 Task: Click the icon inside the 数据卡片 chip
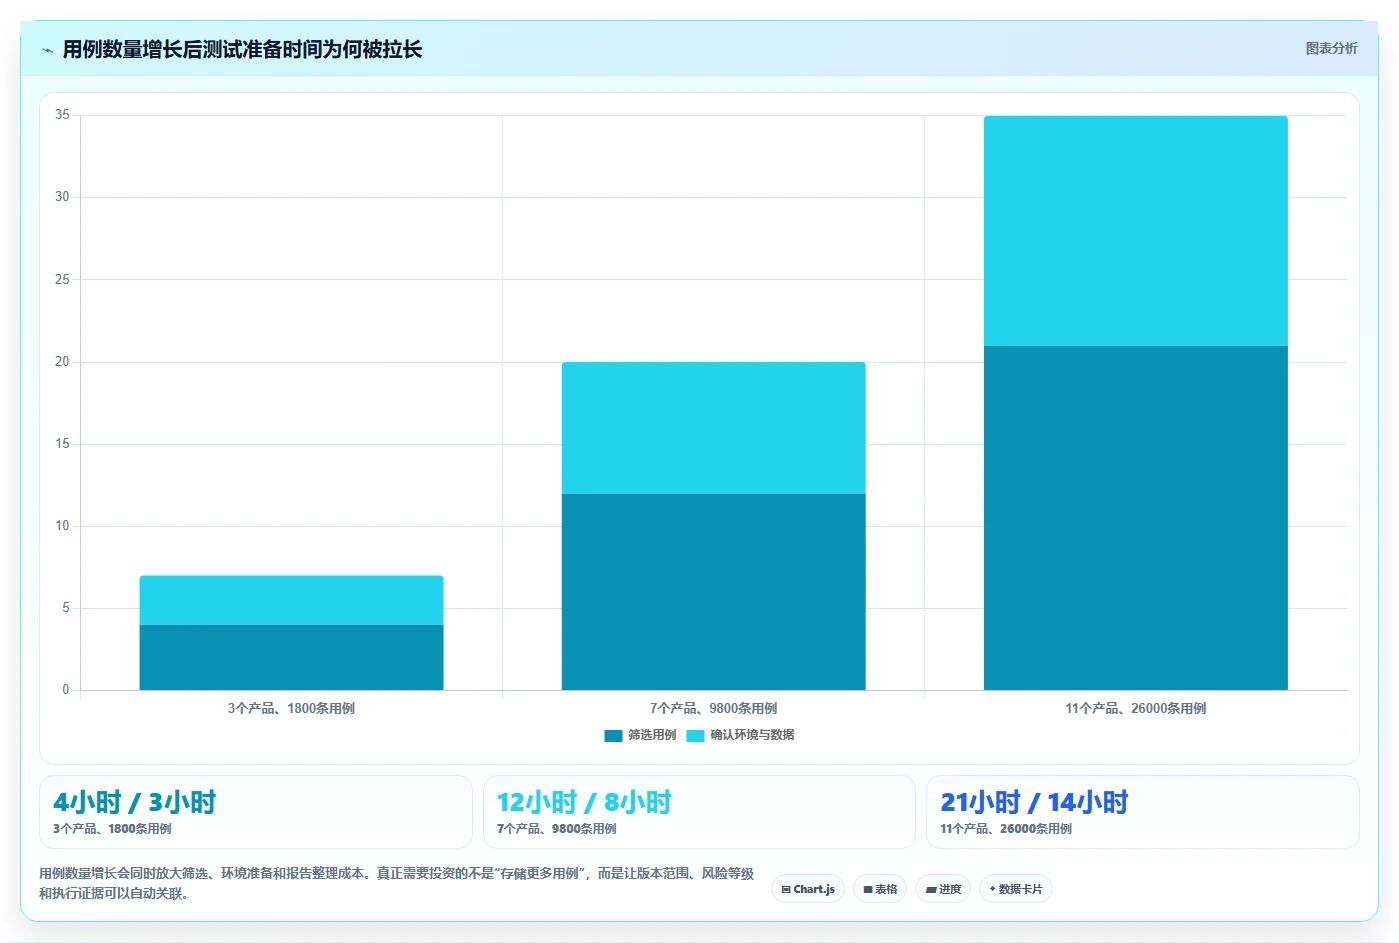[x=992, y=889]
